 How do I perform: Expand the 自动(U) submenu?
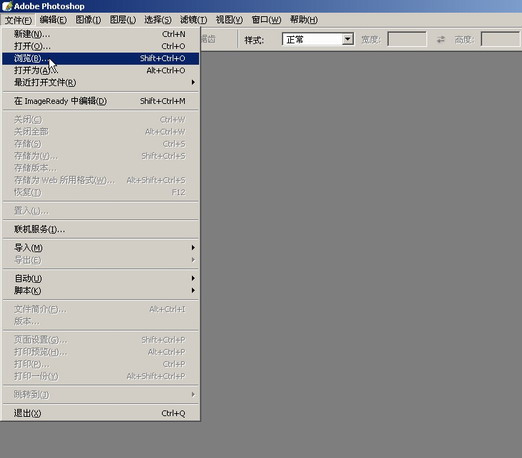100,279
